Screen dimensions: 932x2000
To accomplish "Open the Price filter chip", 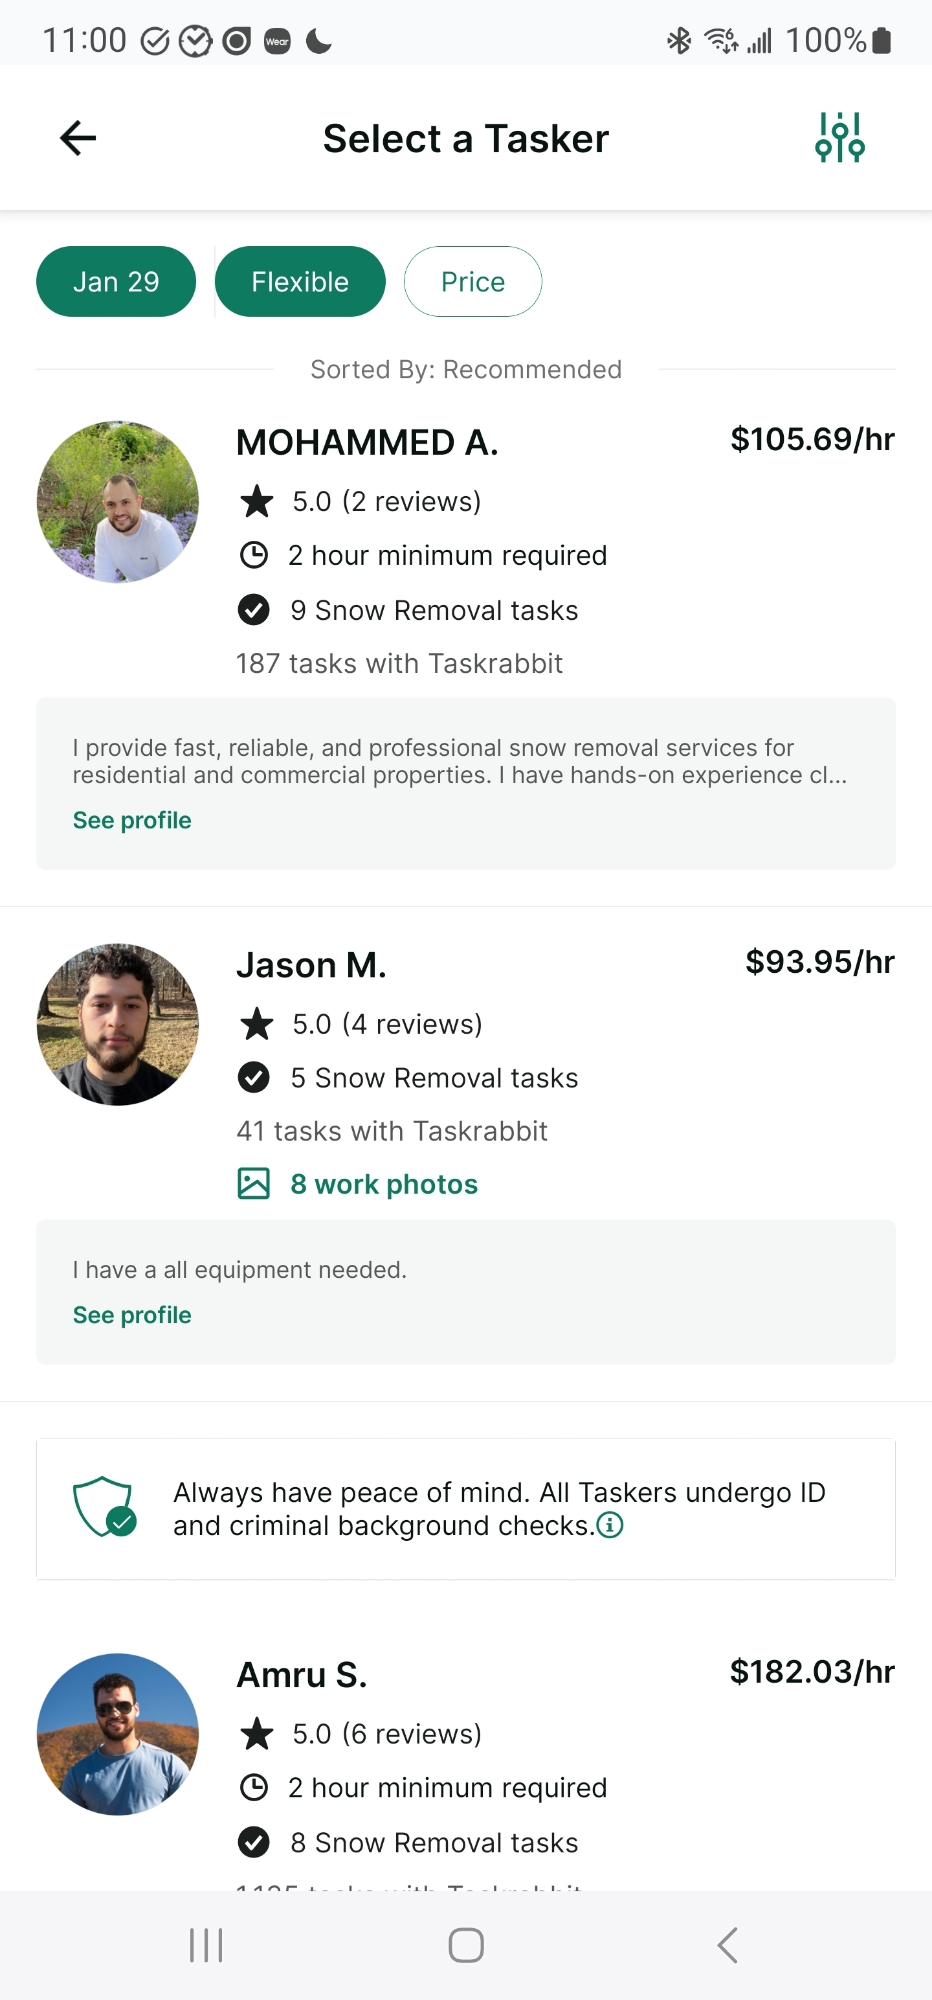I will (x=473, y=282).
